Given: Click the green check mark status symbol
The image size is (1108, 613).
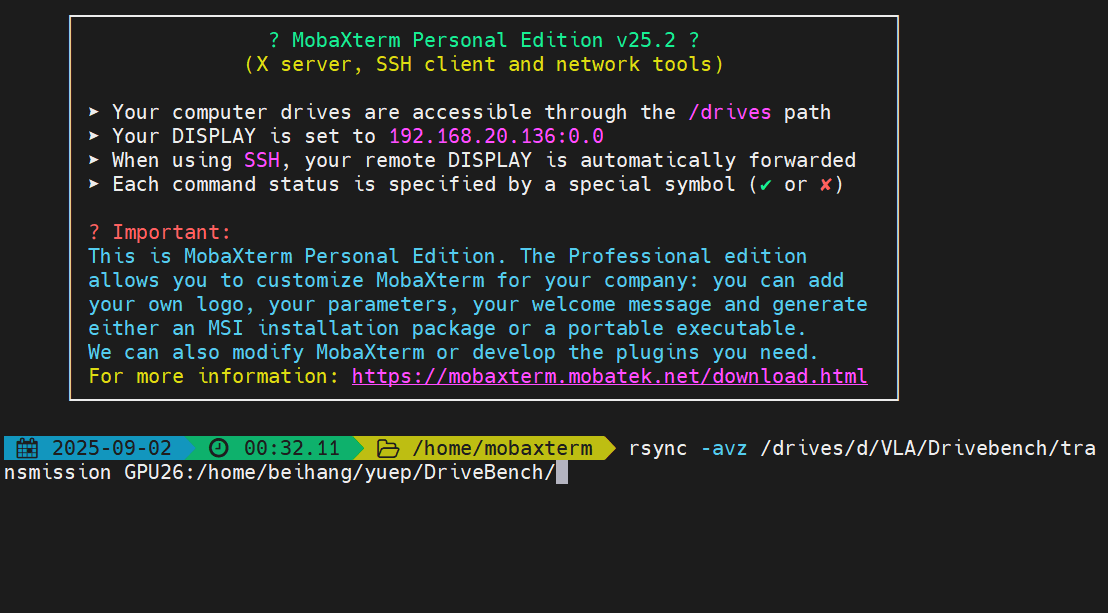Looking at the screenshot, I should 766,185.
